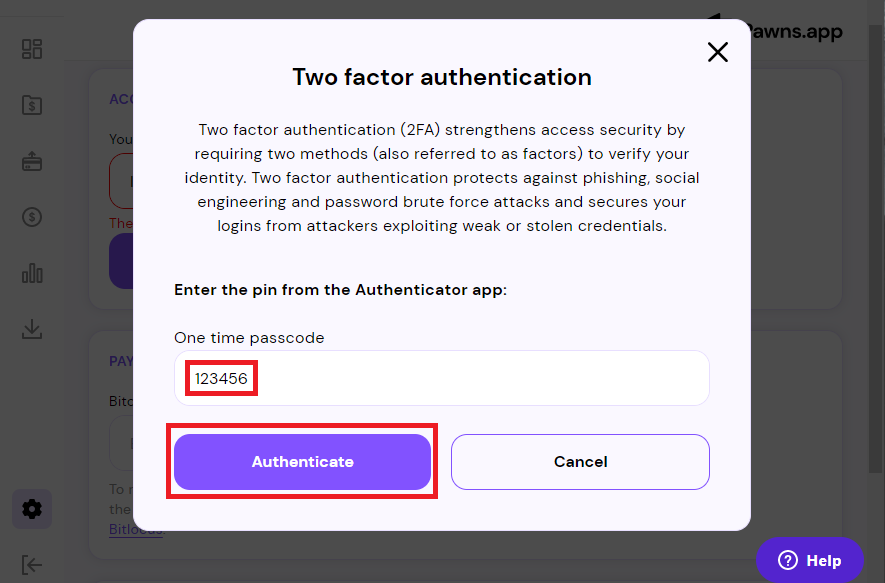Image resolution: width=885 pixels, height=583 pixels.
Task: Click the dollar coin sidebar icon
Action: tap(32, 217)
